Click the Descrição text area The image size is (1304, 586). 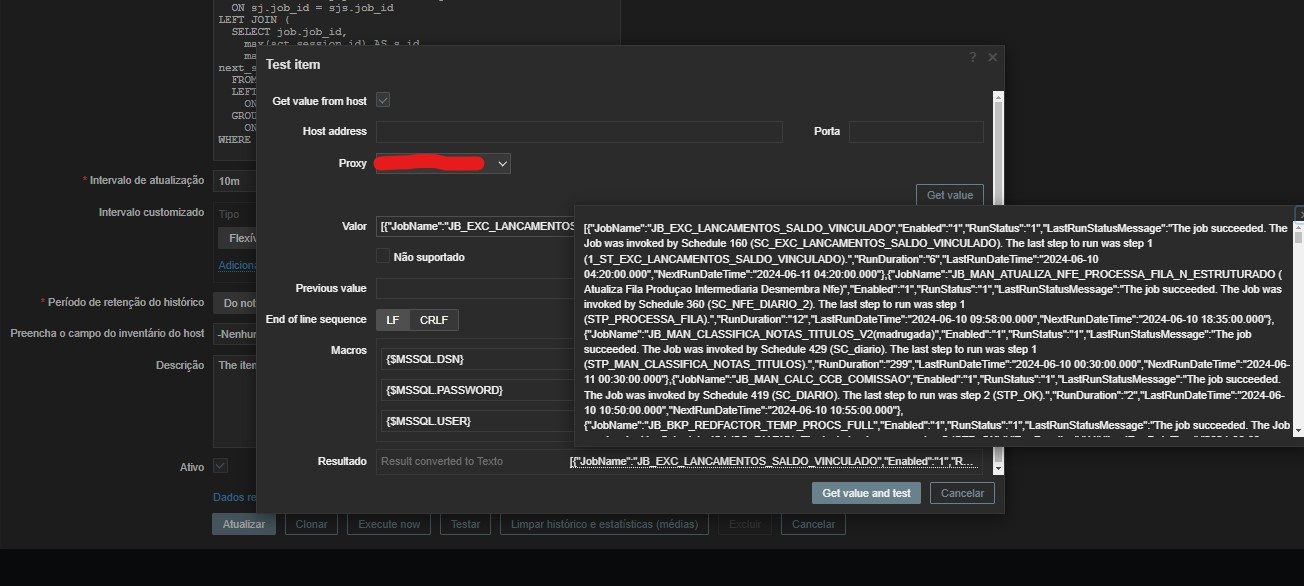pyautogui.click(x=235, y=400)
